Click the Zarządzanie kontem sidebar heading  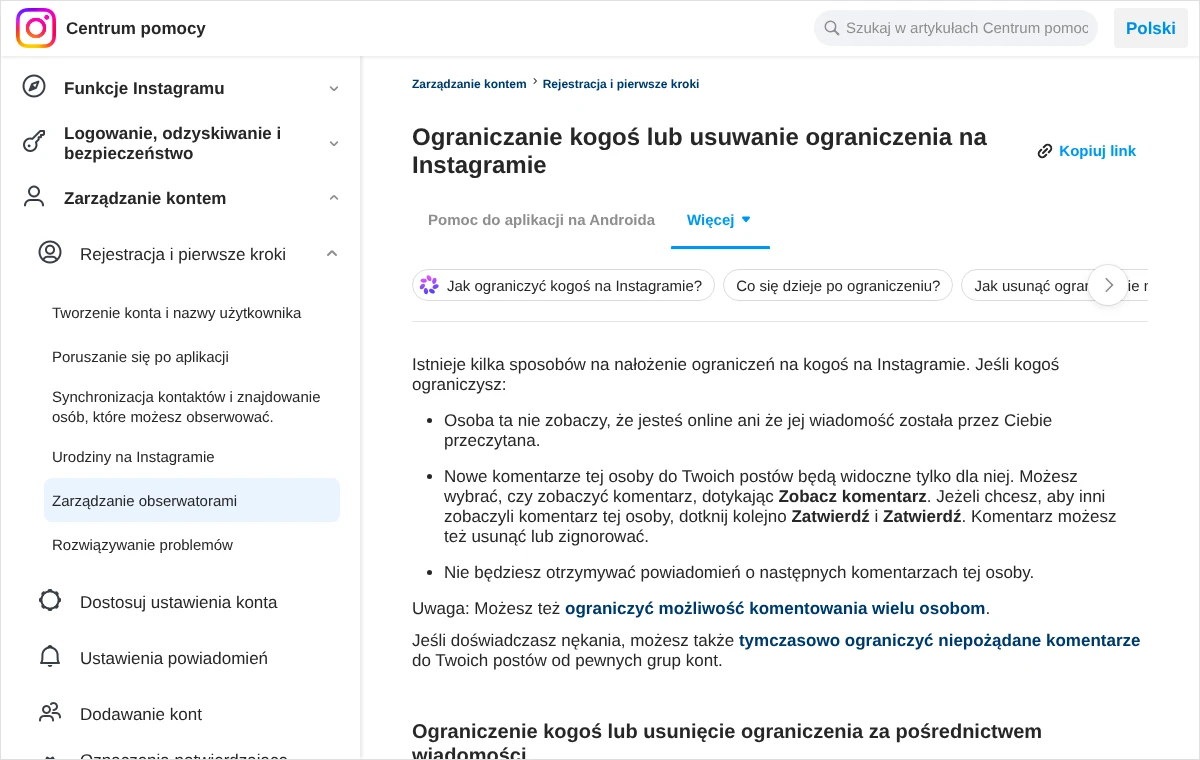145,198
